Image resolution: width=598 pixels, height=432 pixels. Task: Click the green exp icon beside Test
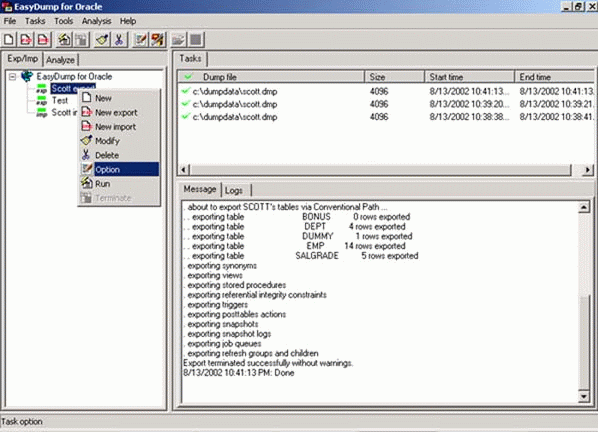tap(42, 101)
